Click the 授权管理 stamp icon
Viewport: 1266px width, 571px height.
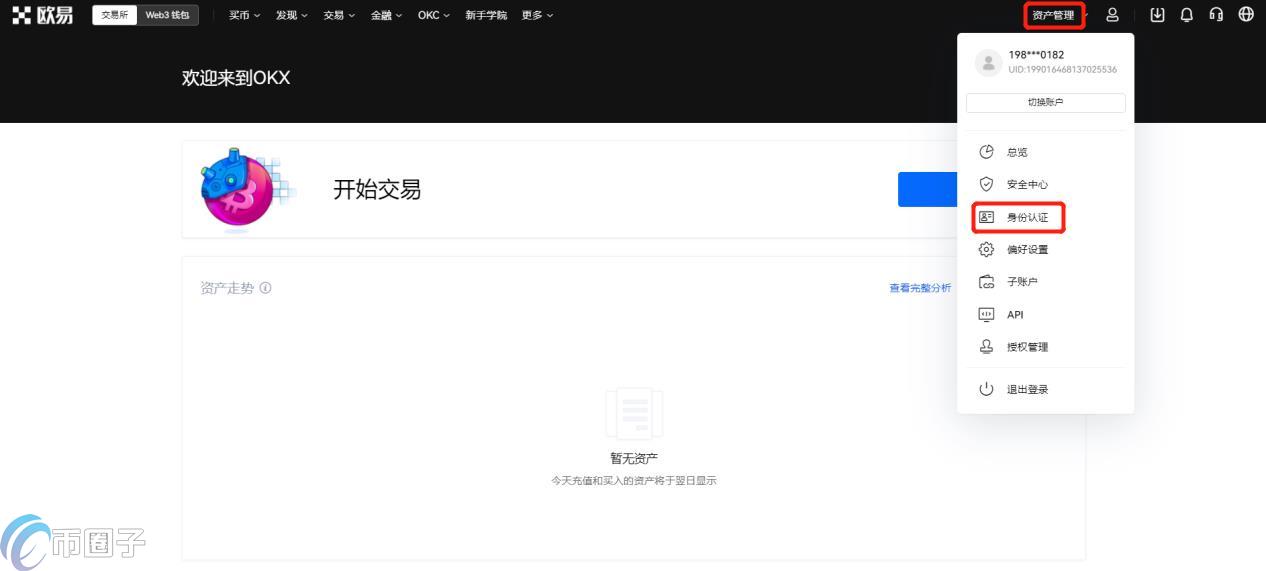(x=986, y=347)
